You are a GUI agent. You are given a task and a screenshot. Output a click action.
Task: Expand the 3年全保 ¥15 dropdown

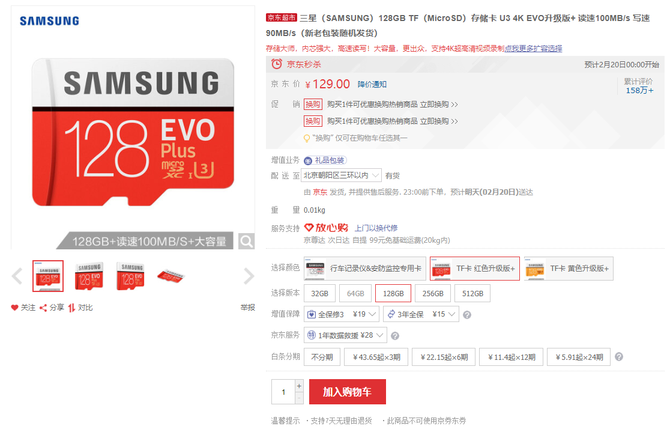(x=421, y=314)
